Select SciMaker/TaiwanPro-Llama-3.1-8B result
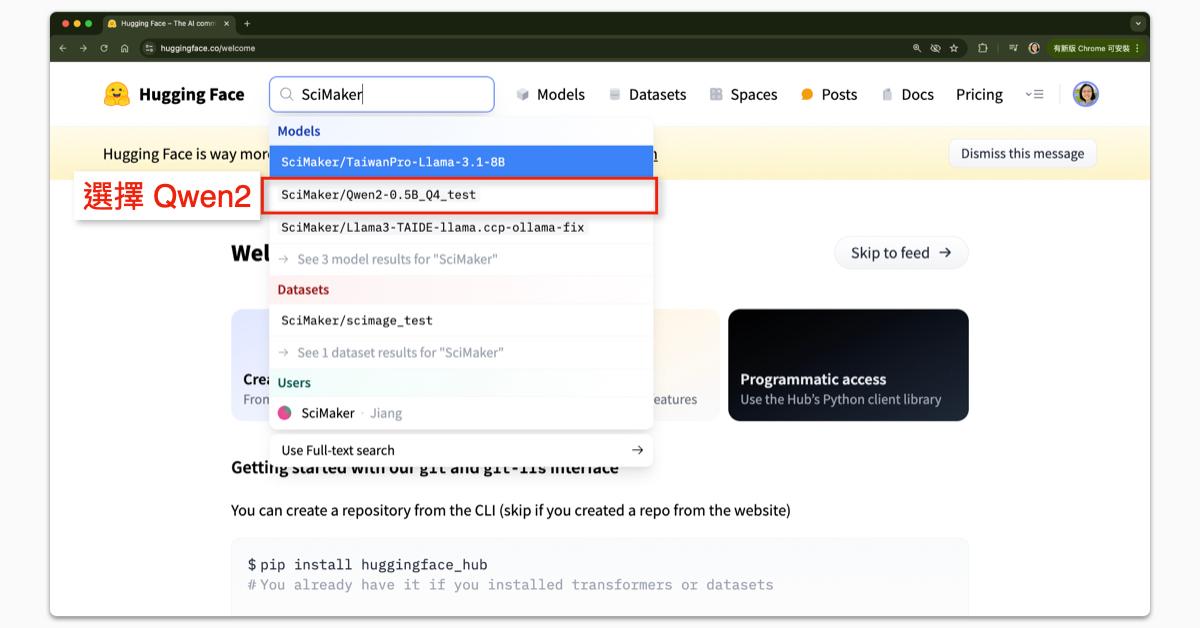The image size is (1200, 628). point(461,161)
